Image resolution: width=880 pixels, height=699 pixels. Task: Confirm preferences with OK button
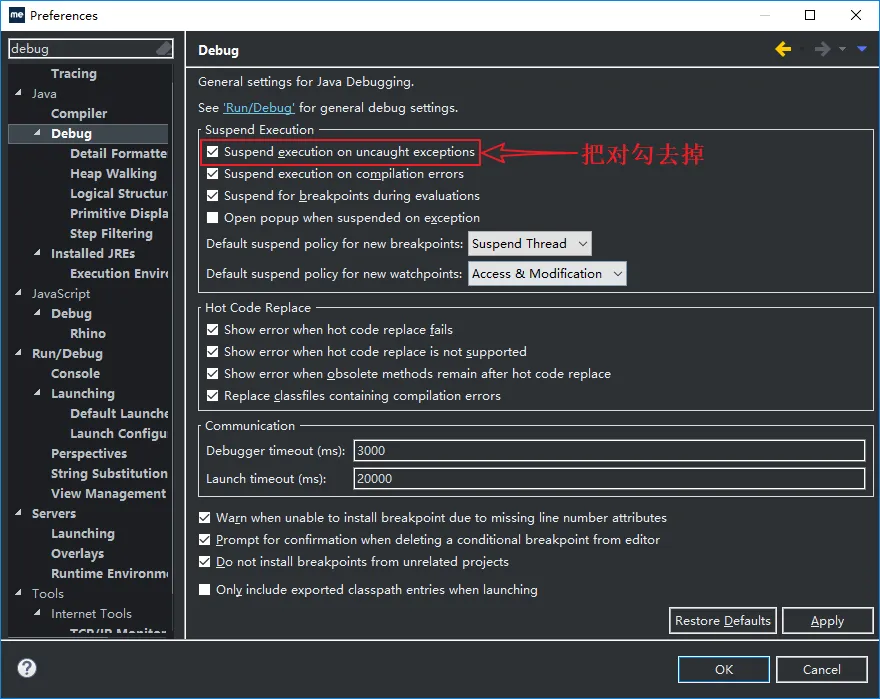723,669
